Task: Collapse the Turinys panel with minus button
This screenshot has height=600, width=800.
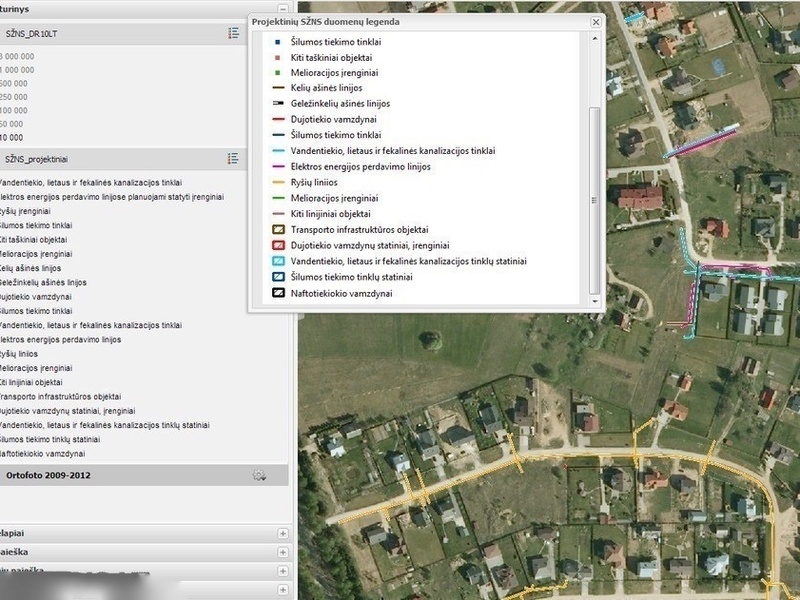Action: coord(283,7)
